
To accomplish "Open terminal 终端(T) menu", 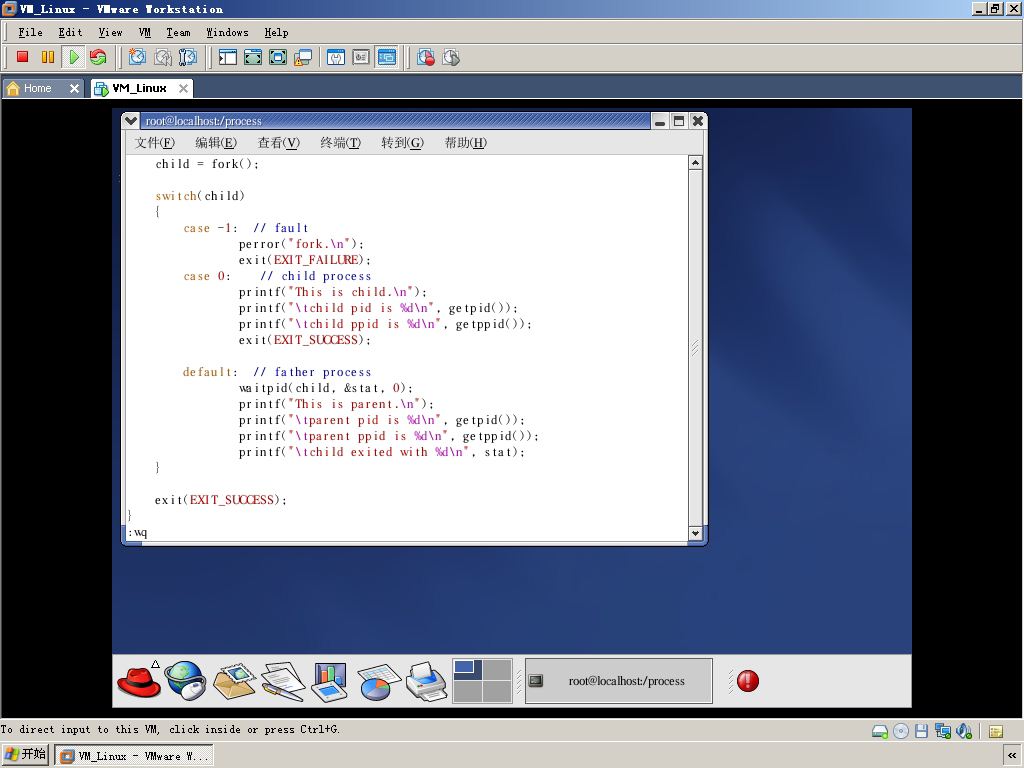I will click(x=340, y=142).
